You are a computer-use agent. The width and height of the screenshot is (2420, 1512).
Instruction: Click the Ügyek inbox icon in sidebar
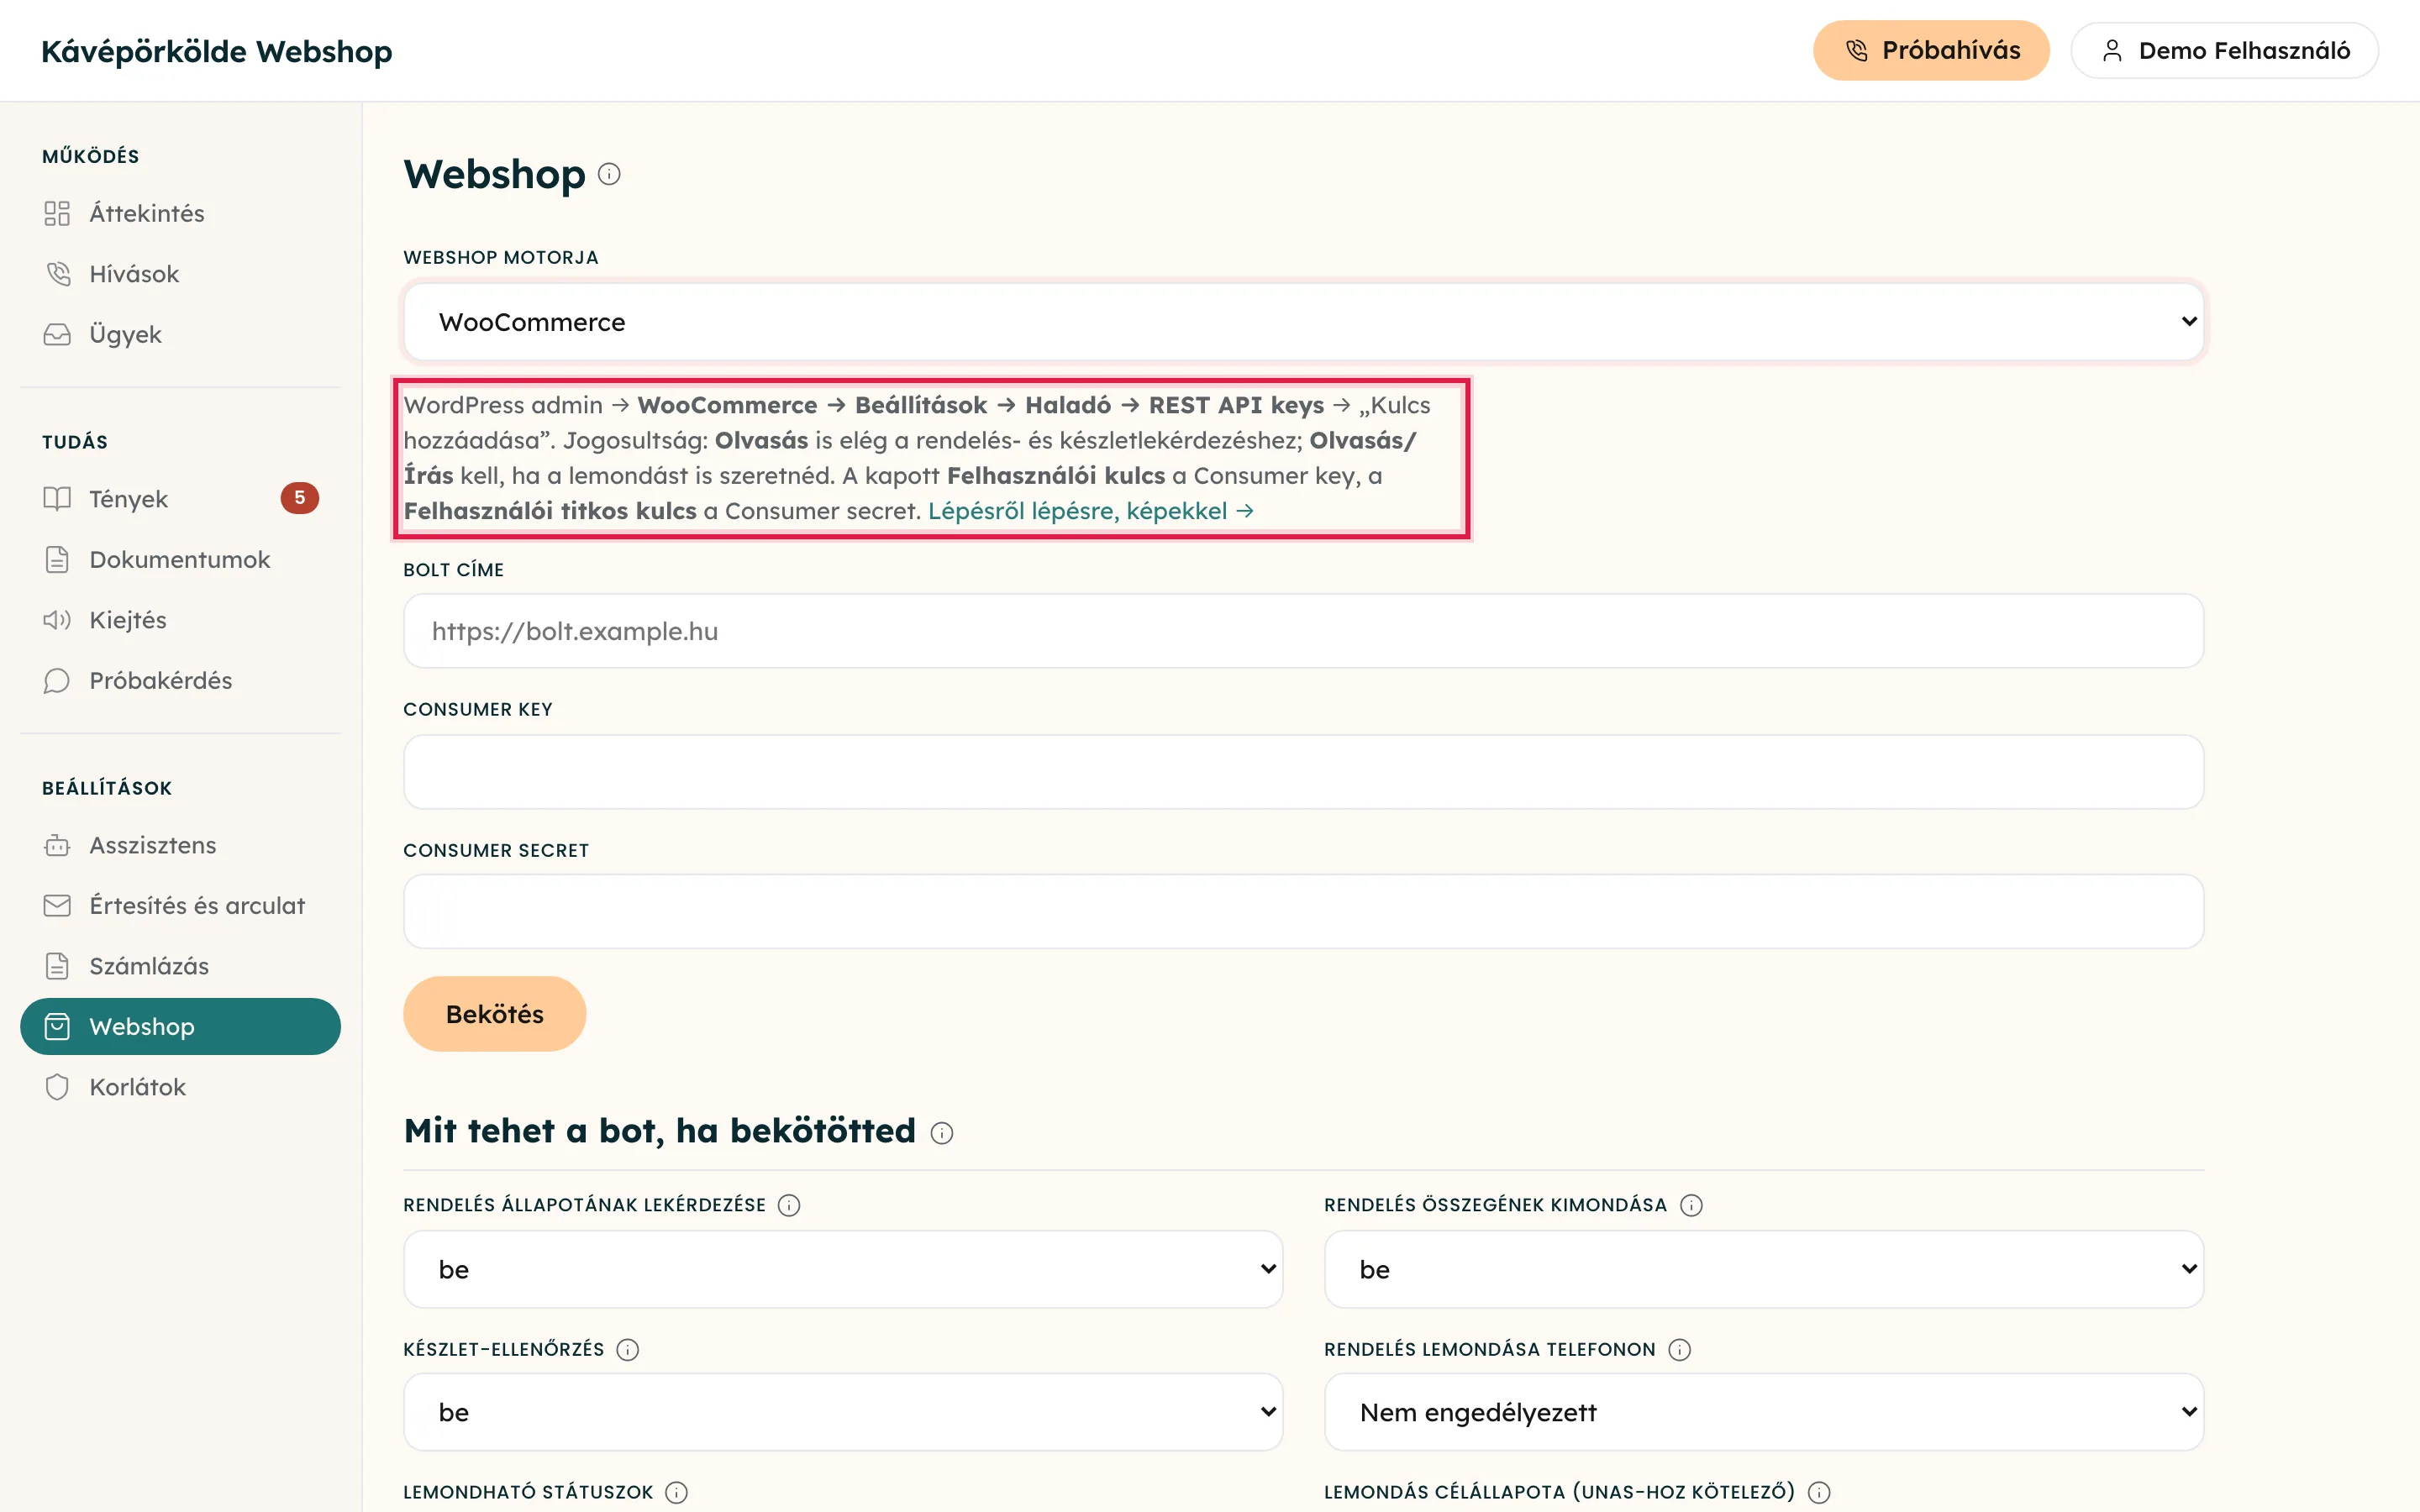(x=57, y=334)
